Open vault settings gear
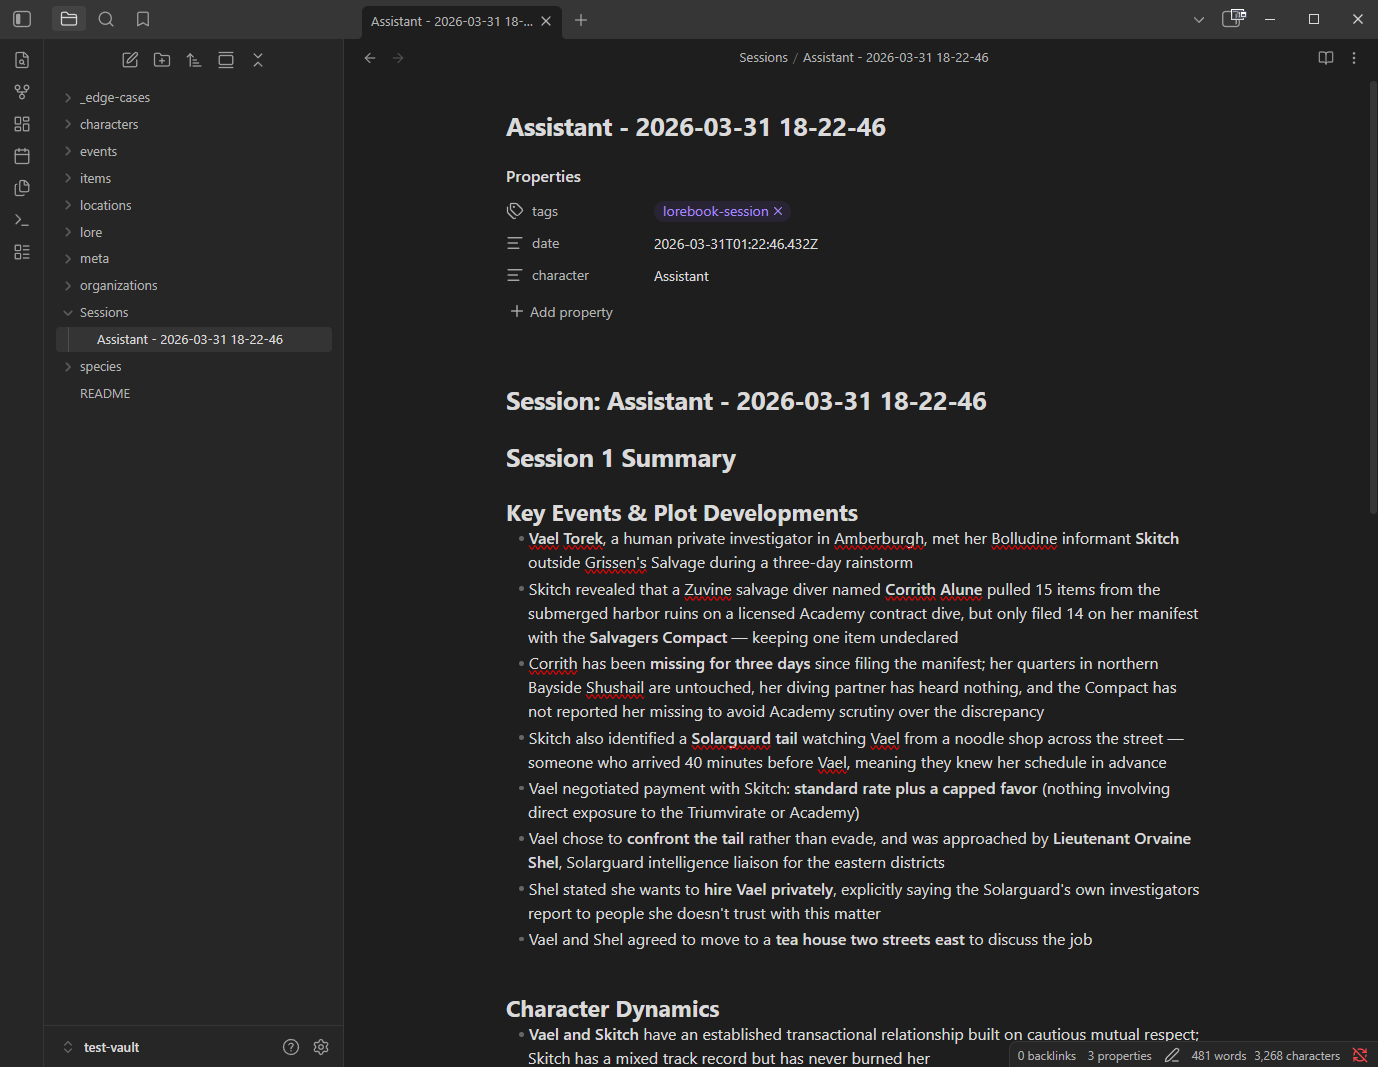Viewport: 1378px width, 1067px height. click(x=321, y=1047)
